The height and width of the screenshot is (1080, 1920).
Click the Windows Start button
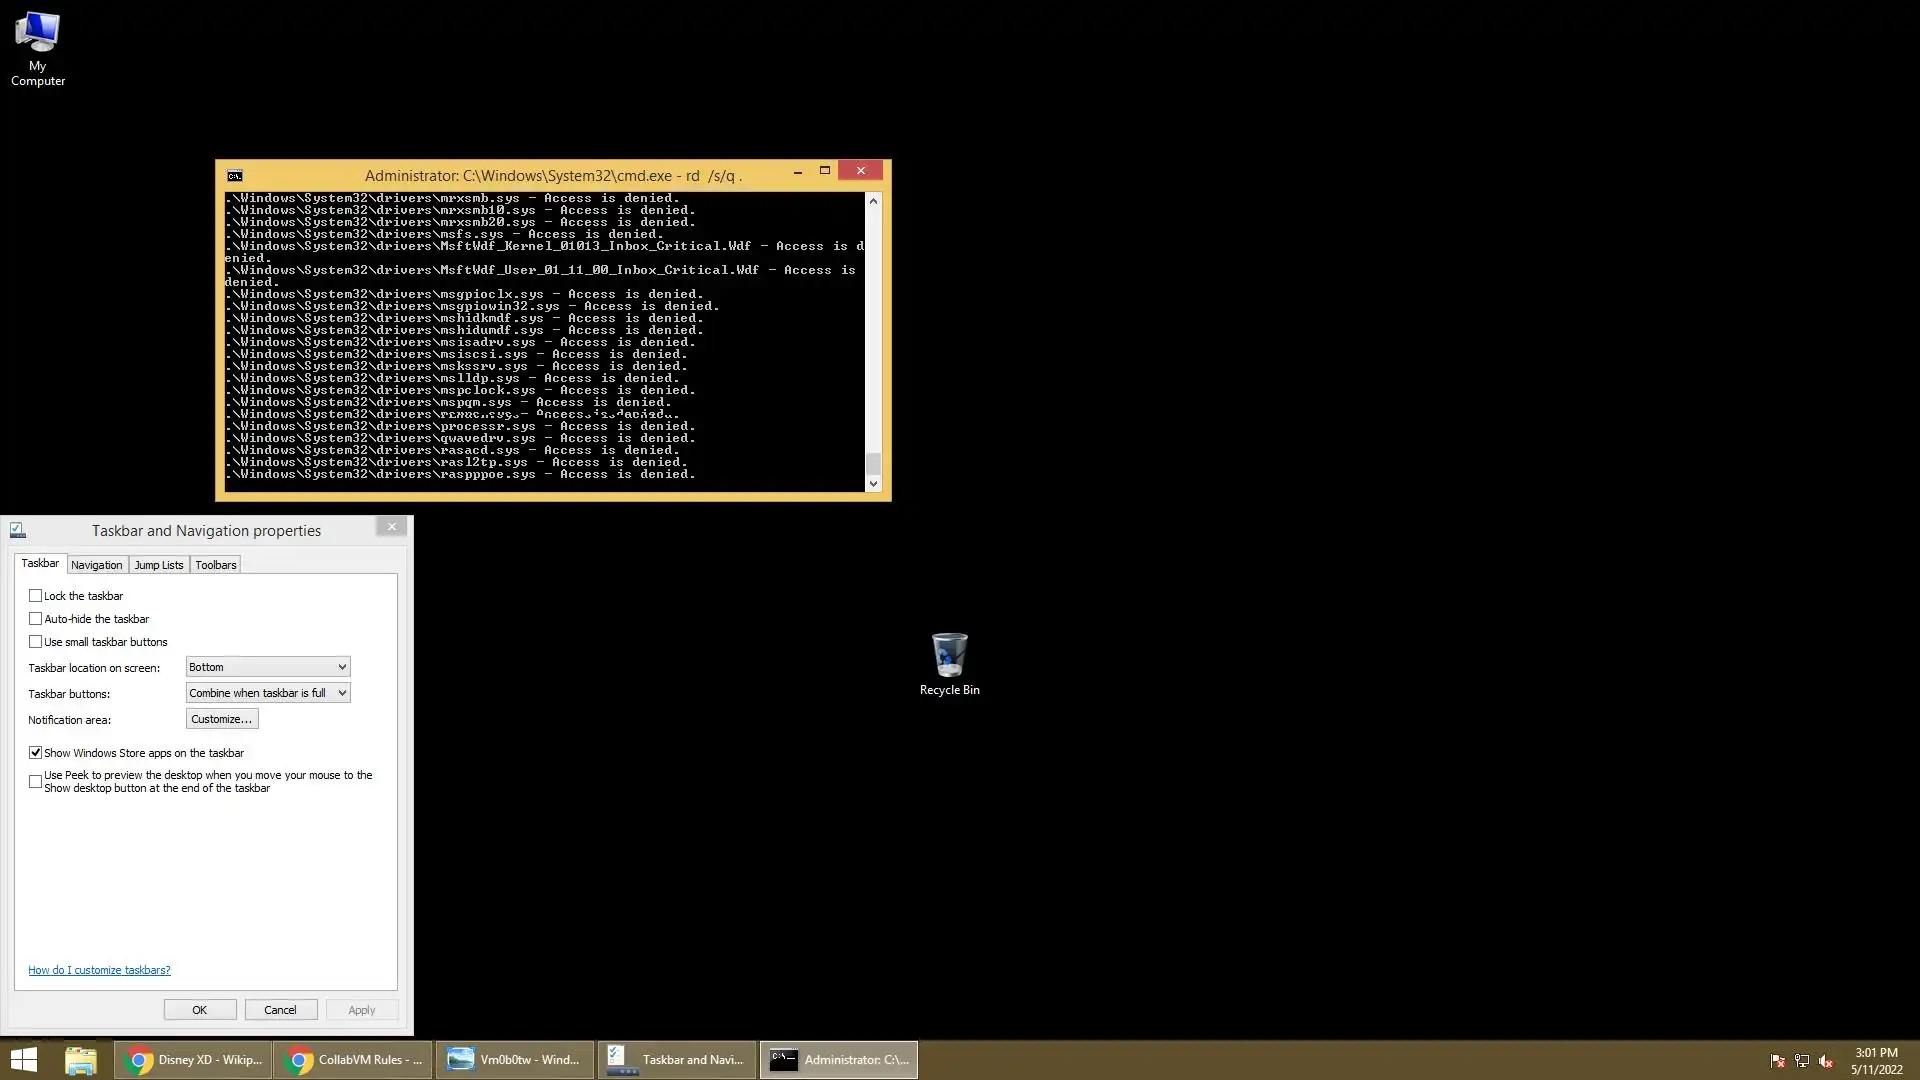pos(24,1060)
